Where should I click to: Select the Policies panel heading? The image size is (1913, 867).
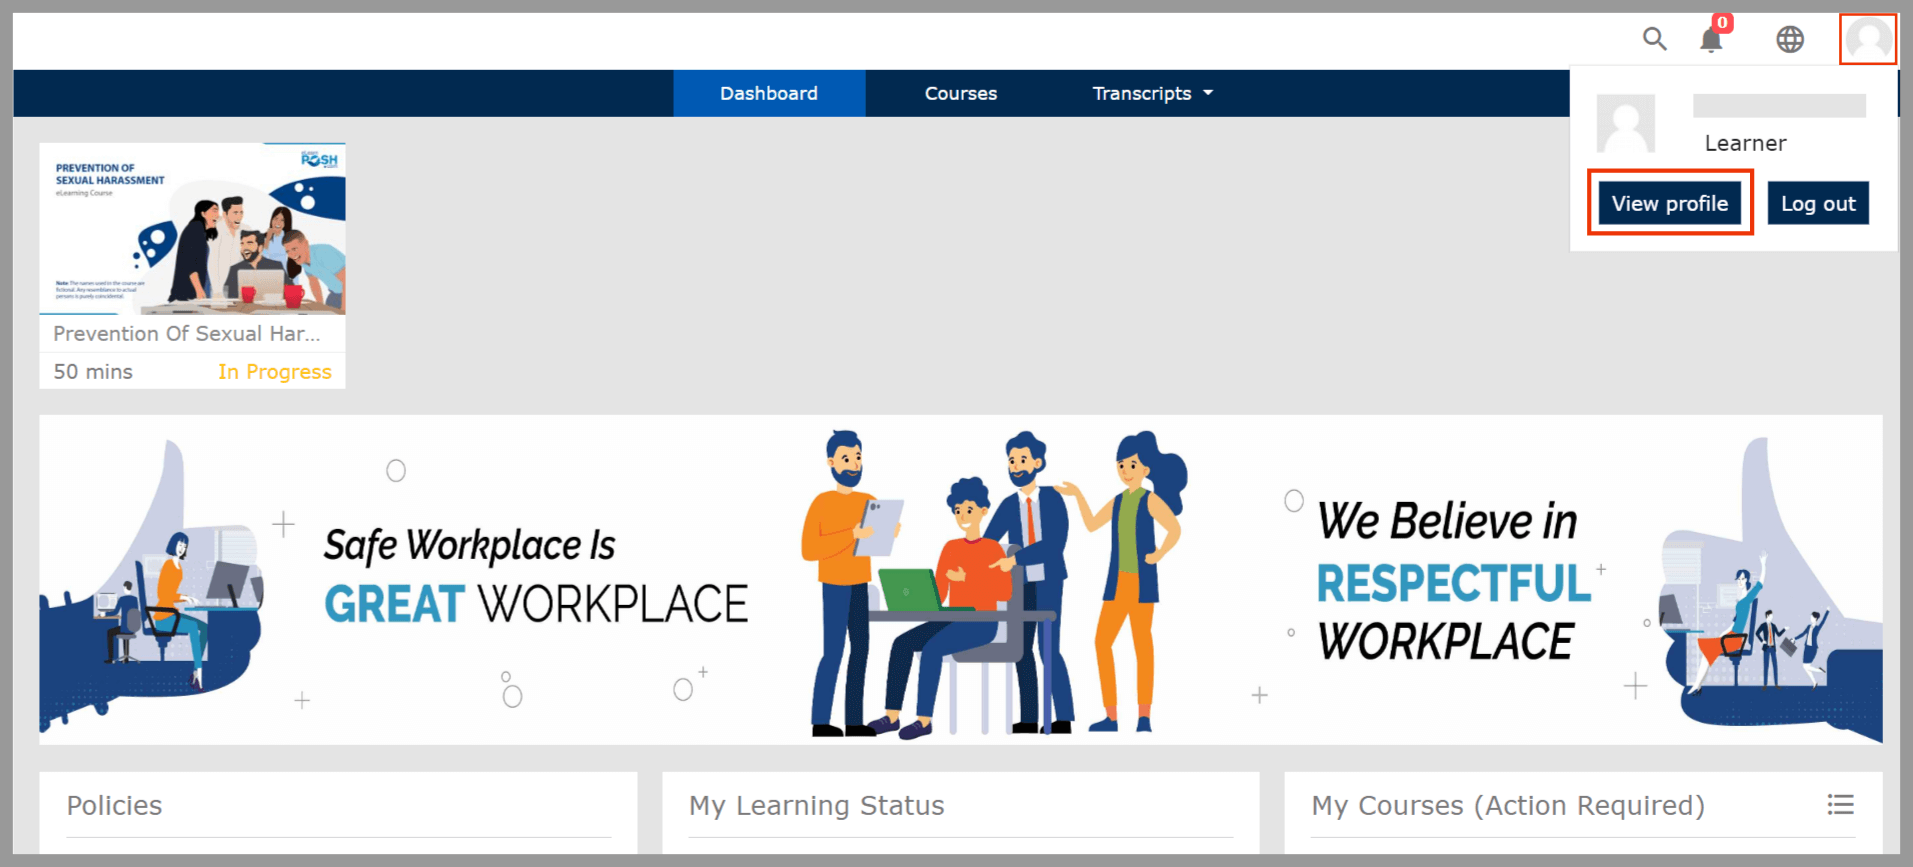114,805
